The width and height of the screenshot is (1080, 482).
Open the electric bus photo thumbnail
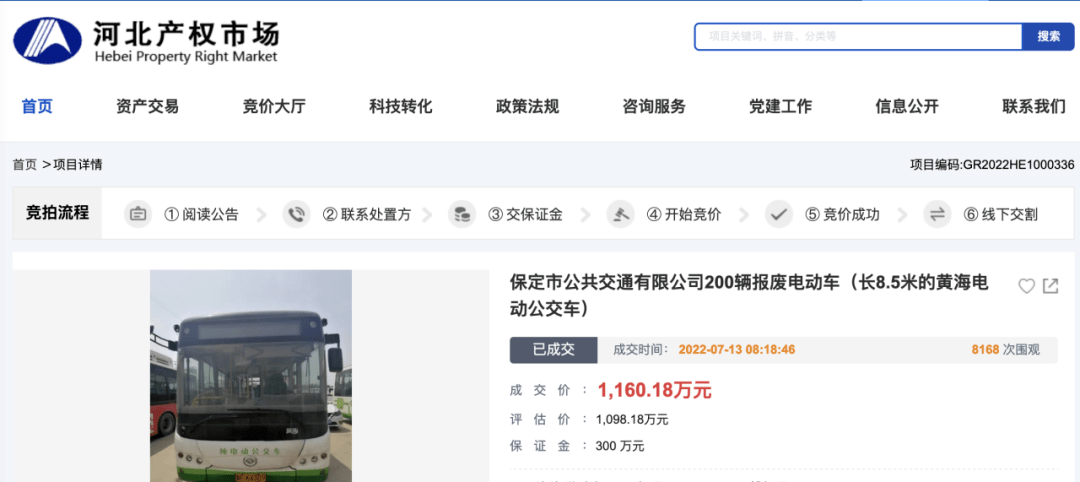(250, 376)
